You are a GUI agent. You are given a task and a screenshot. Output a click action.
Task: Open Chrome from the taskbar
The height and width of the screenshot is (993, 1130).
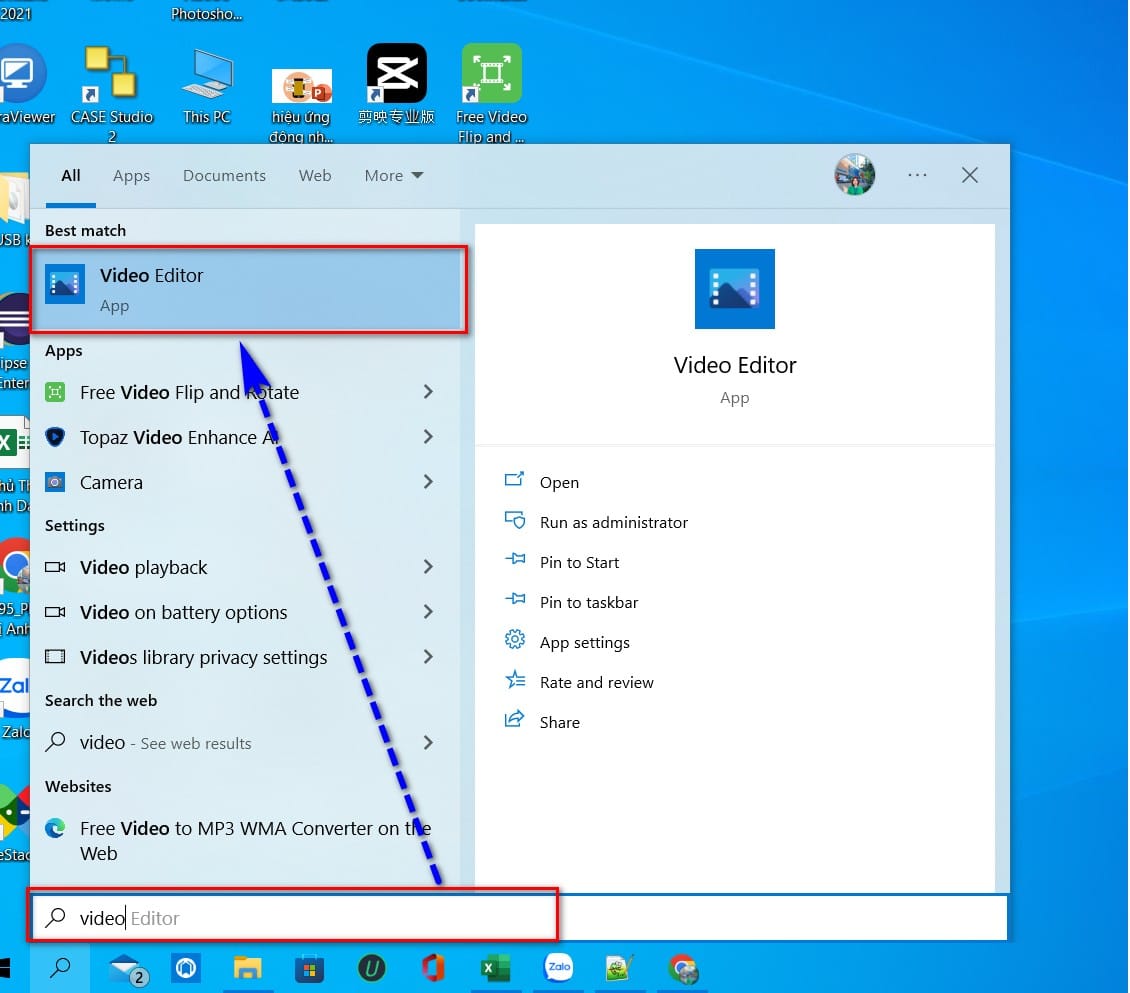click(x=683, y=968)
